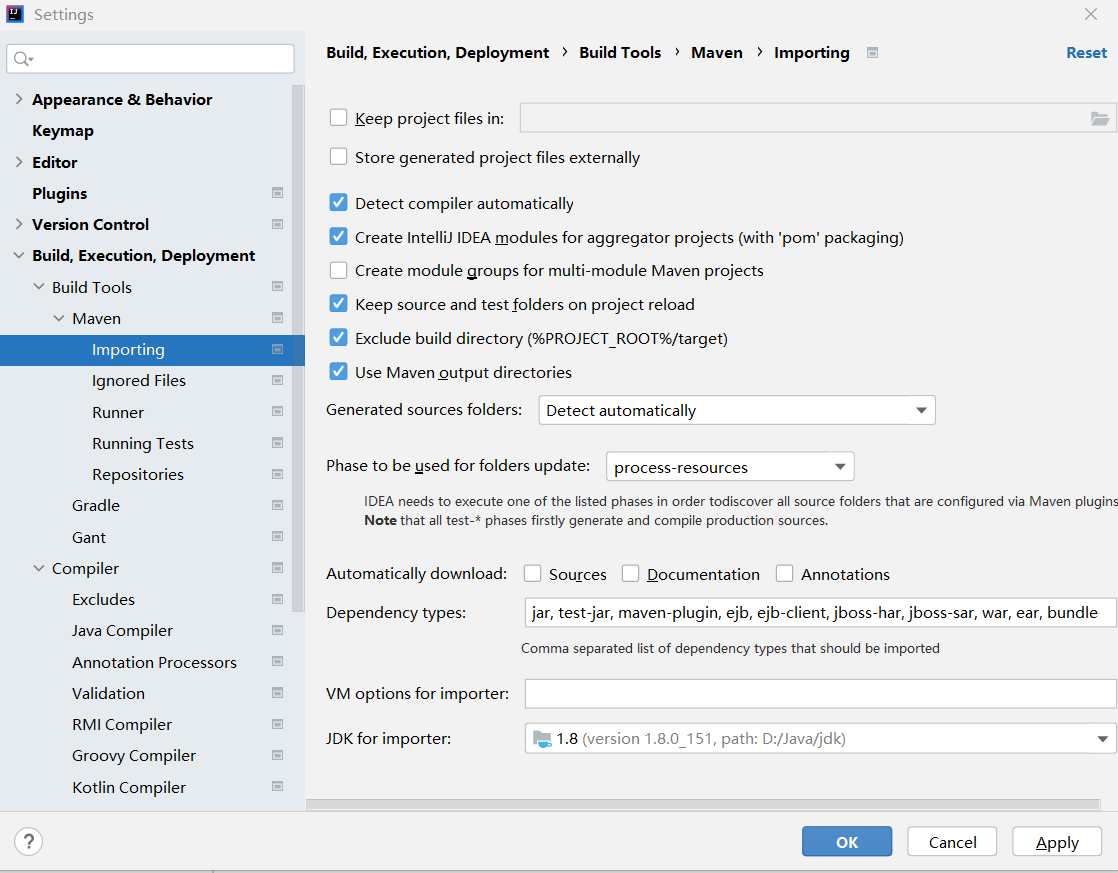
Task: Check Create module groups for multi-module Maven projects
Action: (x=339, y=270)
